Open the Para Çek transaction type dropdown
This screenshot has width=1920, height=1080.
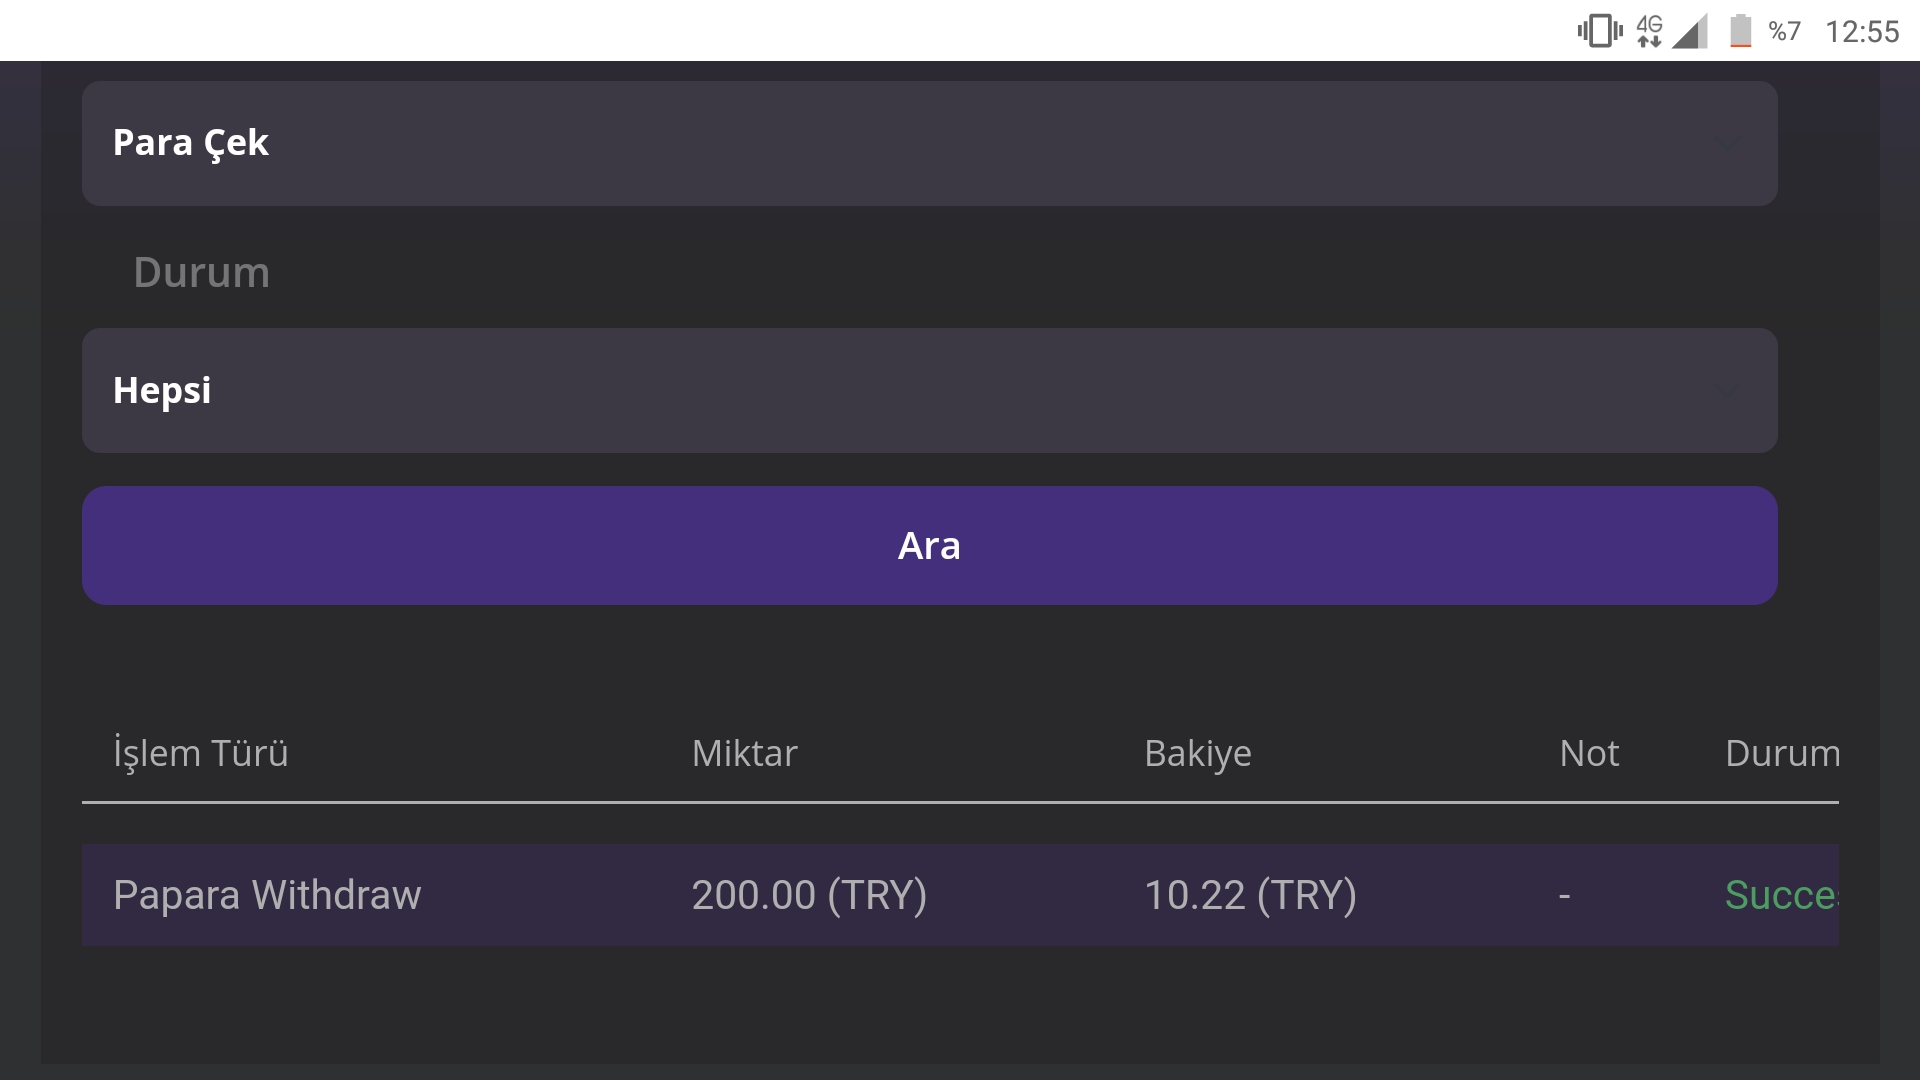[929, 143]
